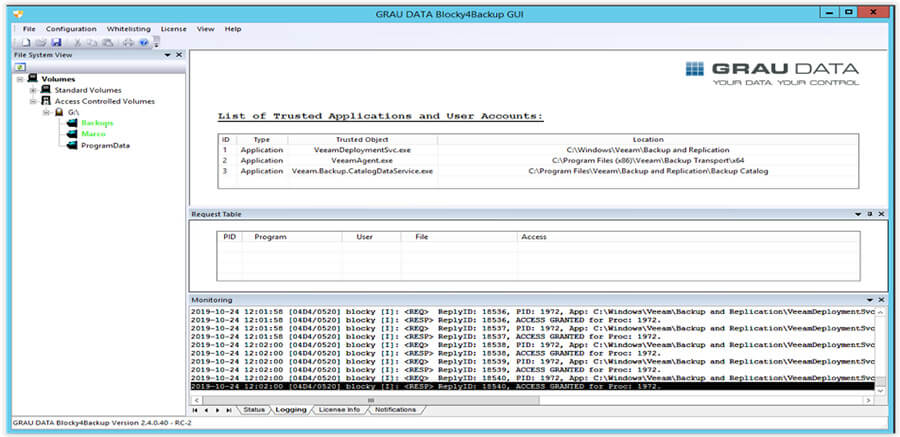Close the Monitoring panel

pos(881,300)
